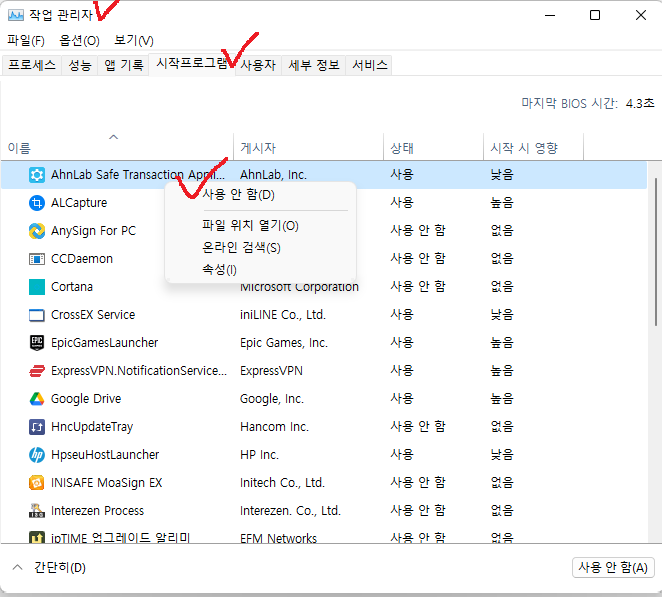Minimize the Task Manager window
This screenshot has height=597, width=662.
coord(550,16)
